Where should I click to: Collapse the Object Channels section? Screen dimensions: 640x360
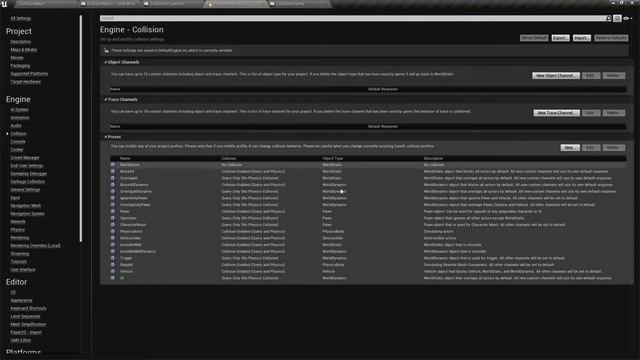click(x=106, y=62)
